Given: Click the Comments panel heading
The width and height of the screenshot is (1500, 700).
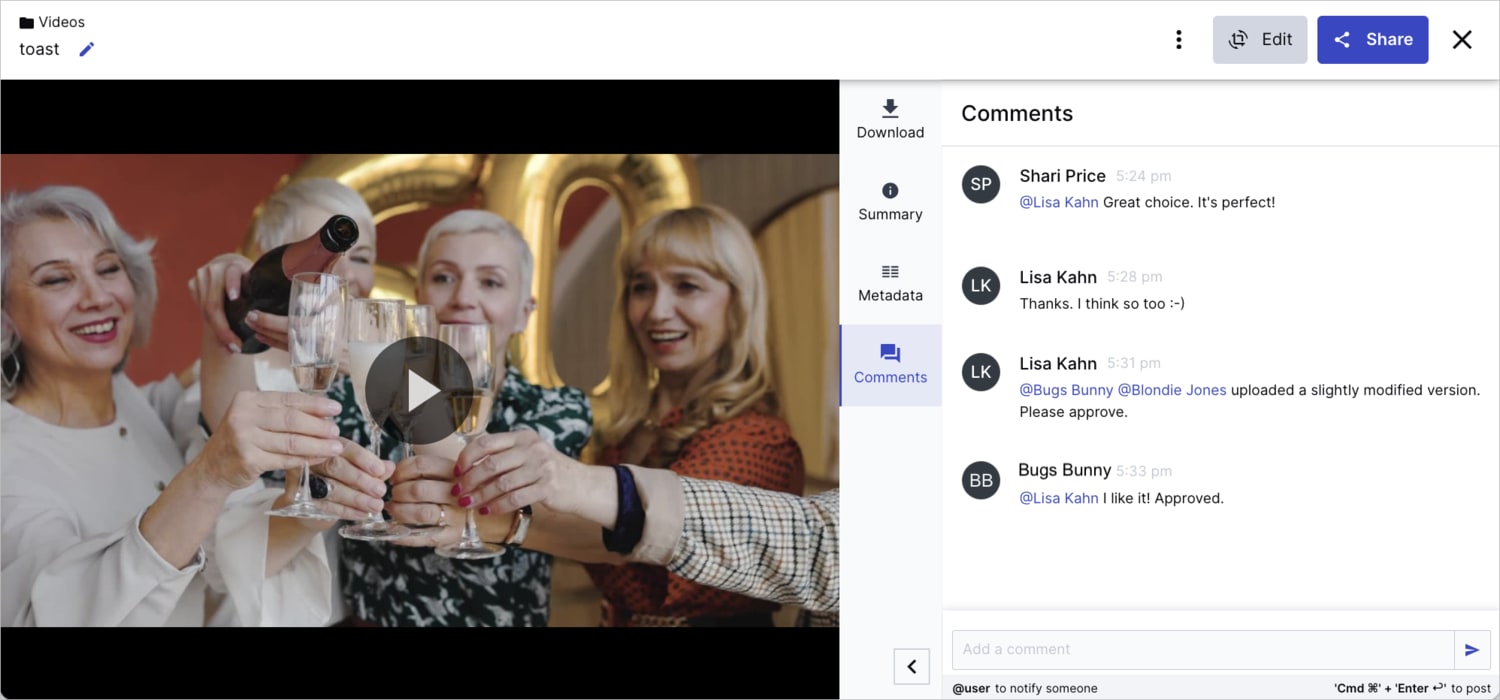Looking at the screenshot, I should pyautogui.click(x=1017, y=113).
